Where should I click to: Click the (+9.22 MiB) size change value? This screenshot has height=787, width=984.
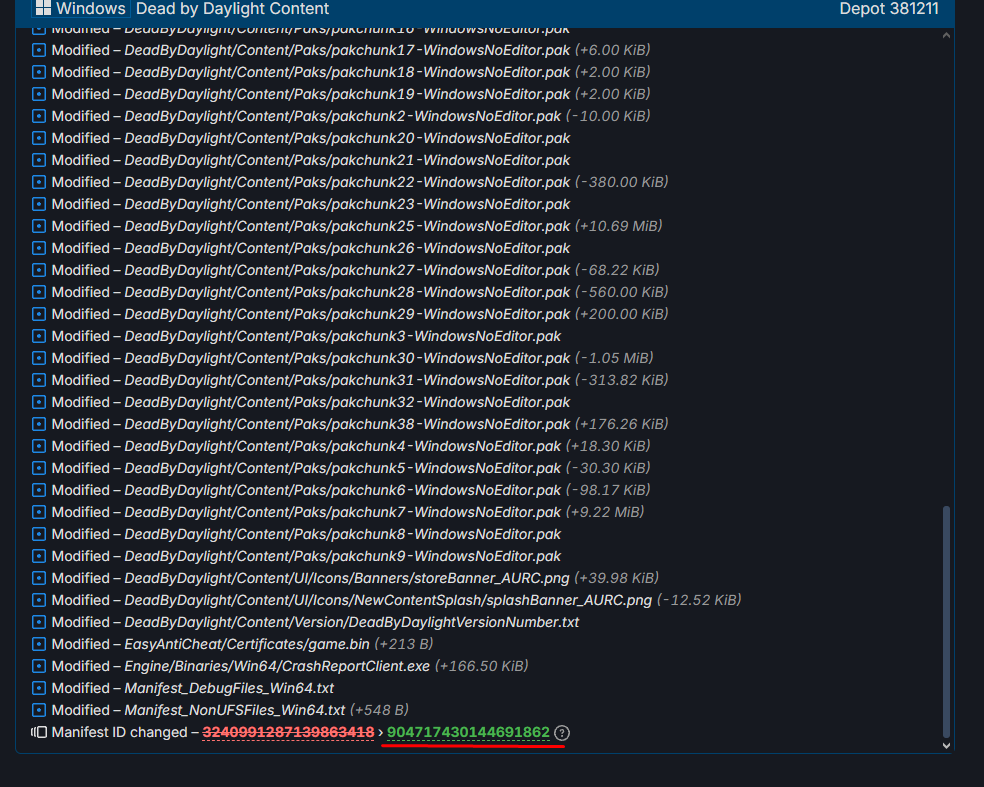coord(605,512)
